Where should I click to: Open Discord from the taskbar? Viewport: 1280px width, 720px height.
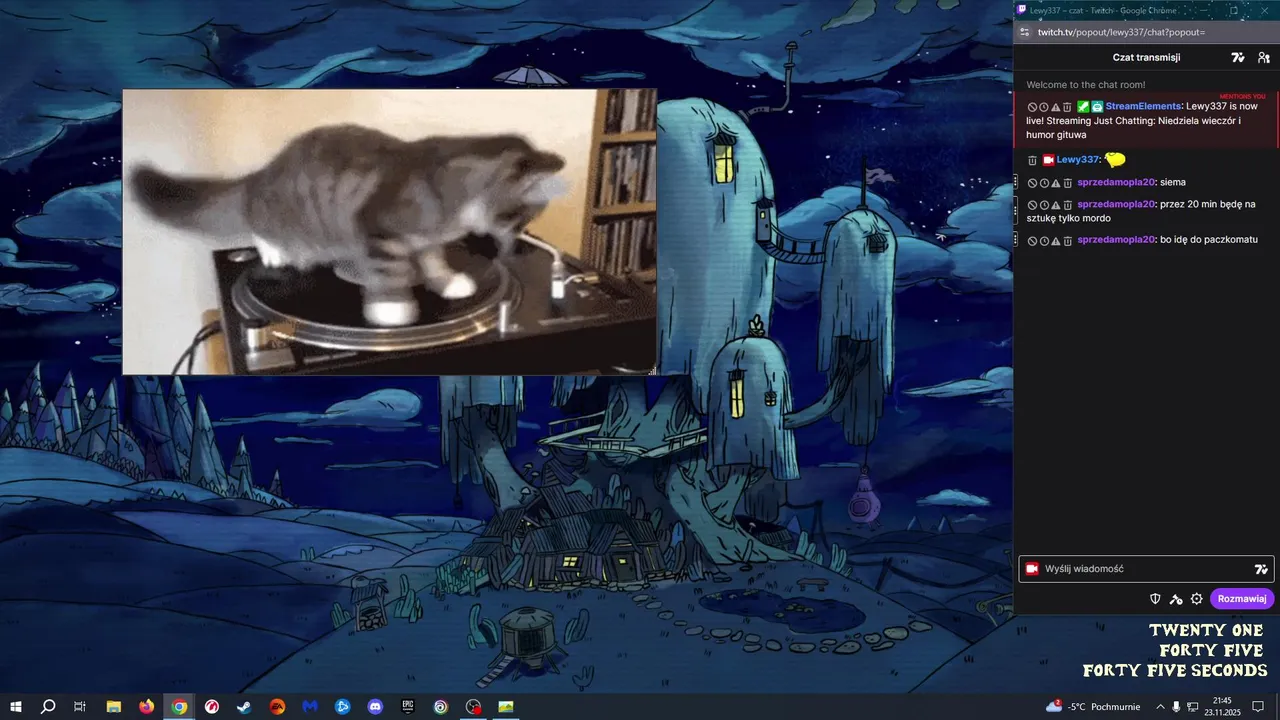point(375,707)
